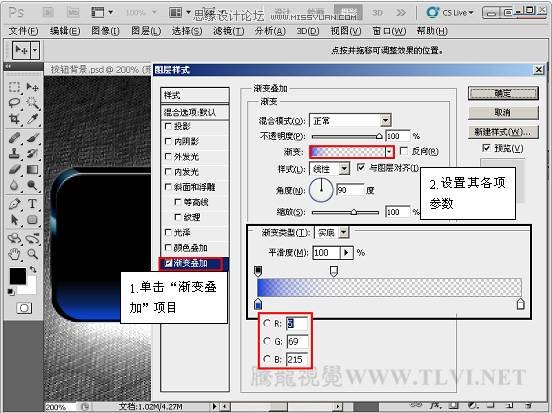
Task: Select the Magic Wand tool
Action: point(32,103)
